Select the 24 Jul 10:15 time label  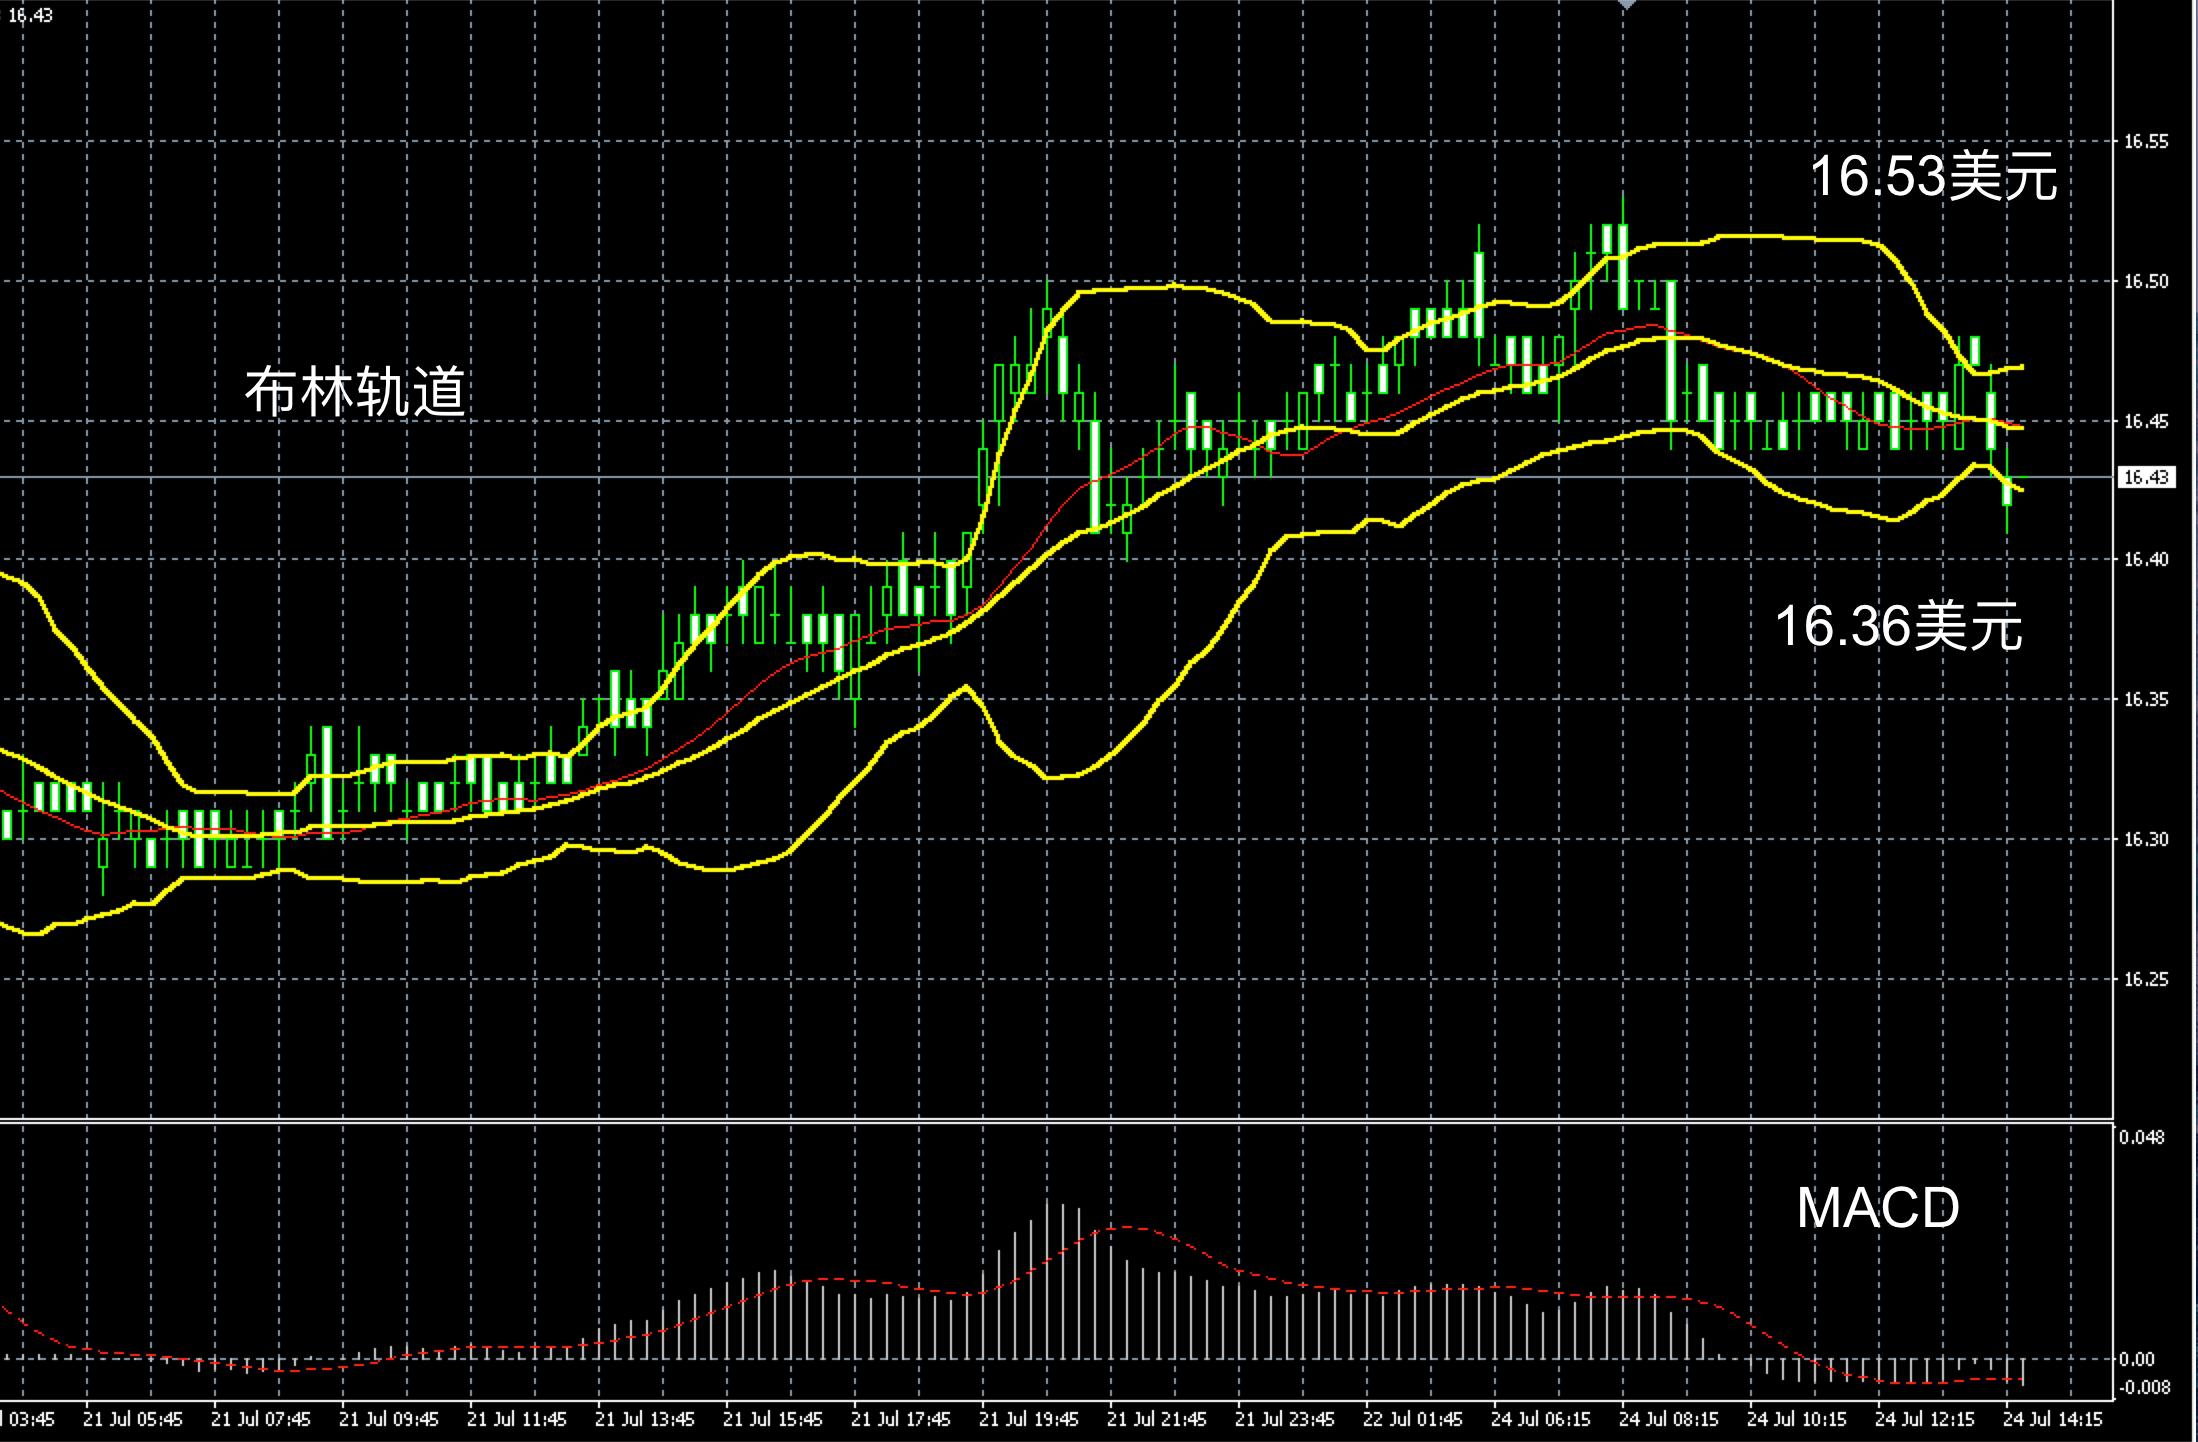coord(1797,1420)
